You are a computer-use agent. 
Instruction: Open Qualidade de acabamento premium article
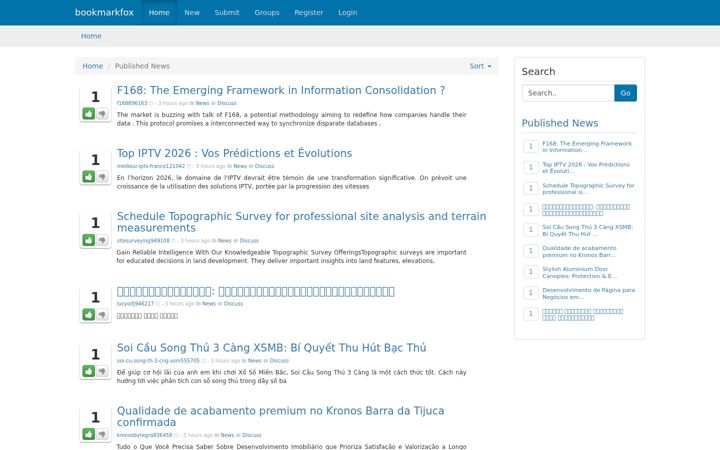281,416
